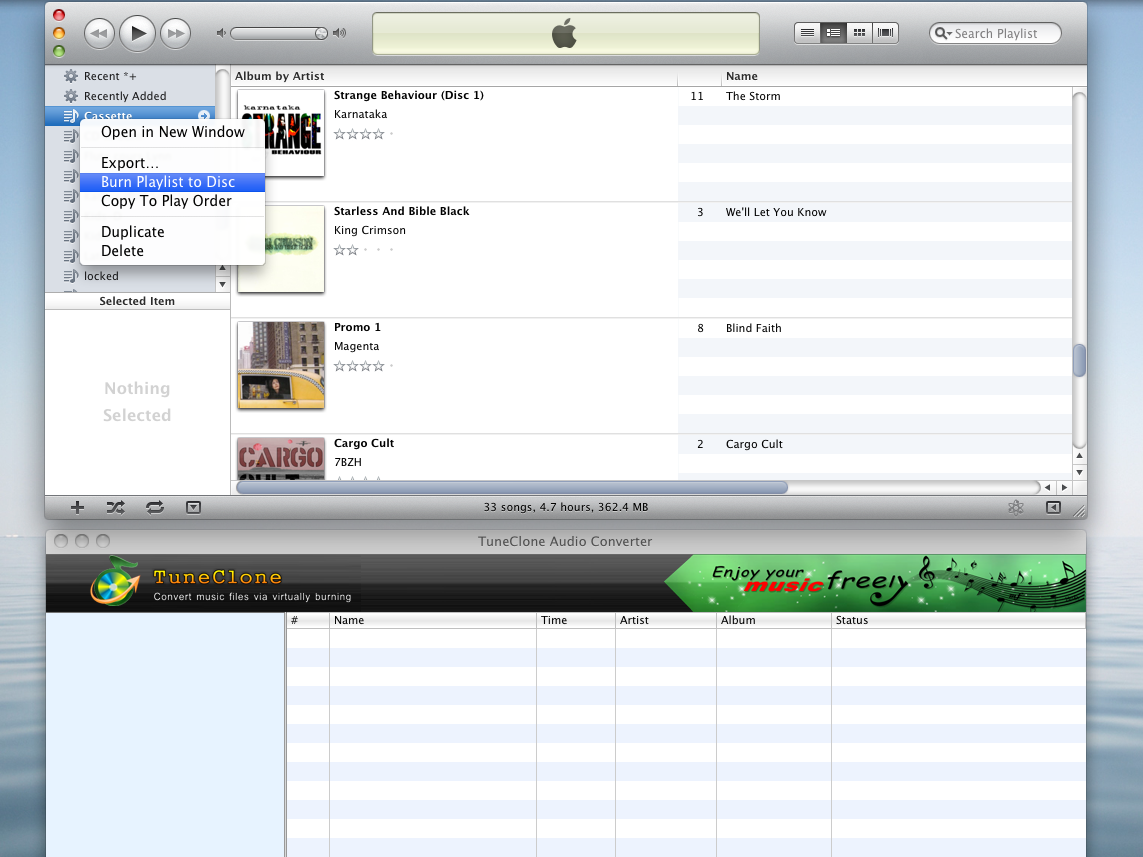Click Strange Behaviour album artwork
Image resolution: width=1143 pixels, height=857 pixels.
click(x=294, y=133)
